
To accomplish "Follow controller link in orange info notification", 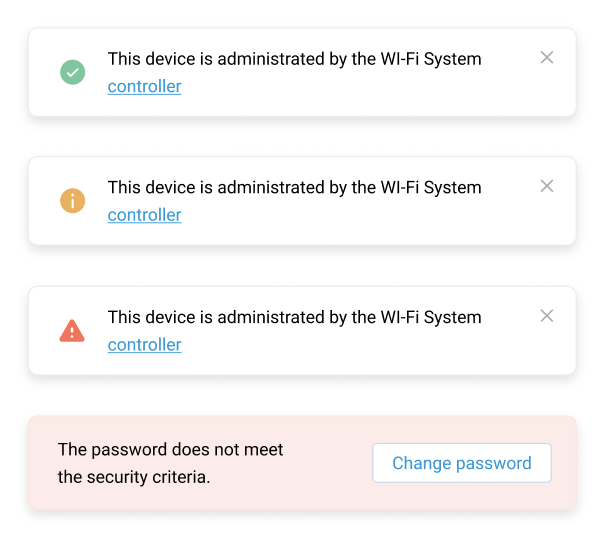I will pos(144,215).
